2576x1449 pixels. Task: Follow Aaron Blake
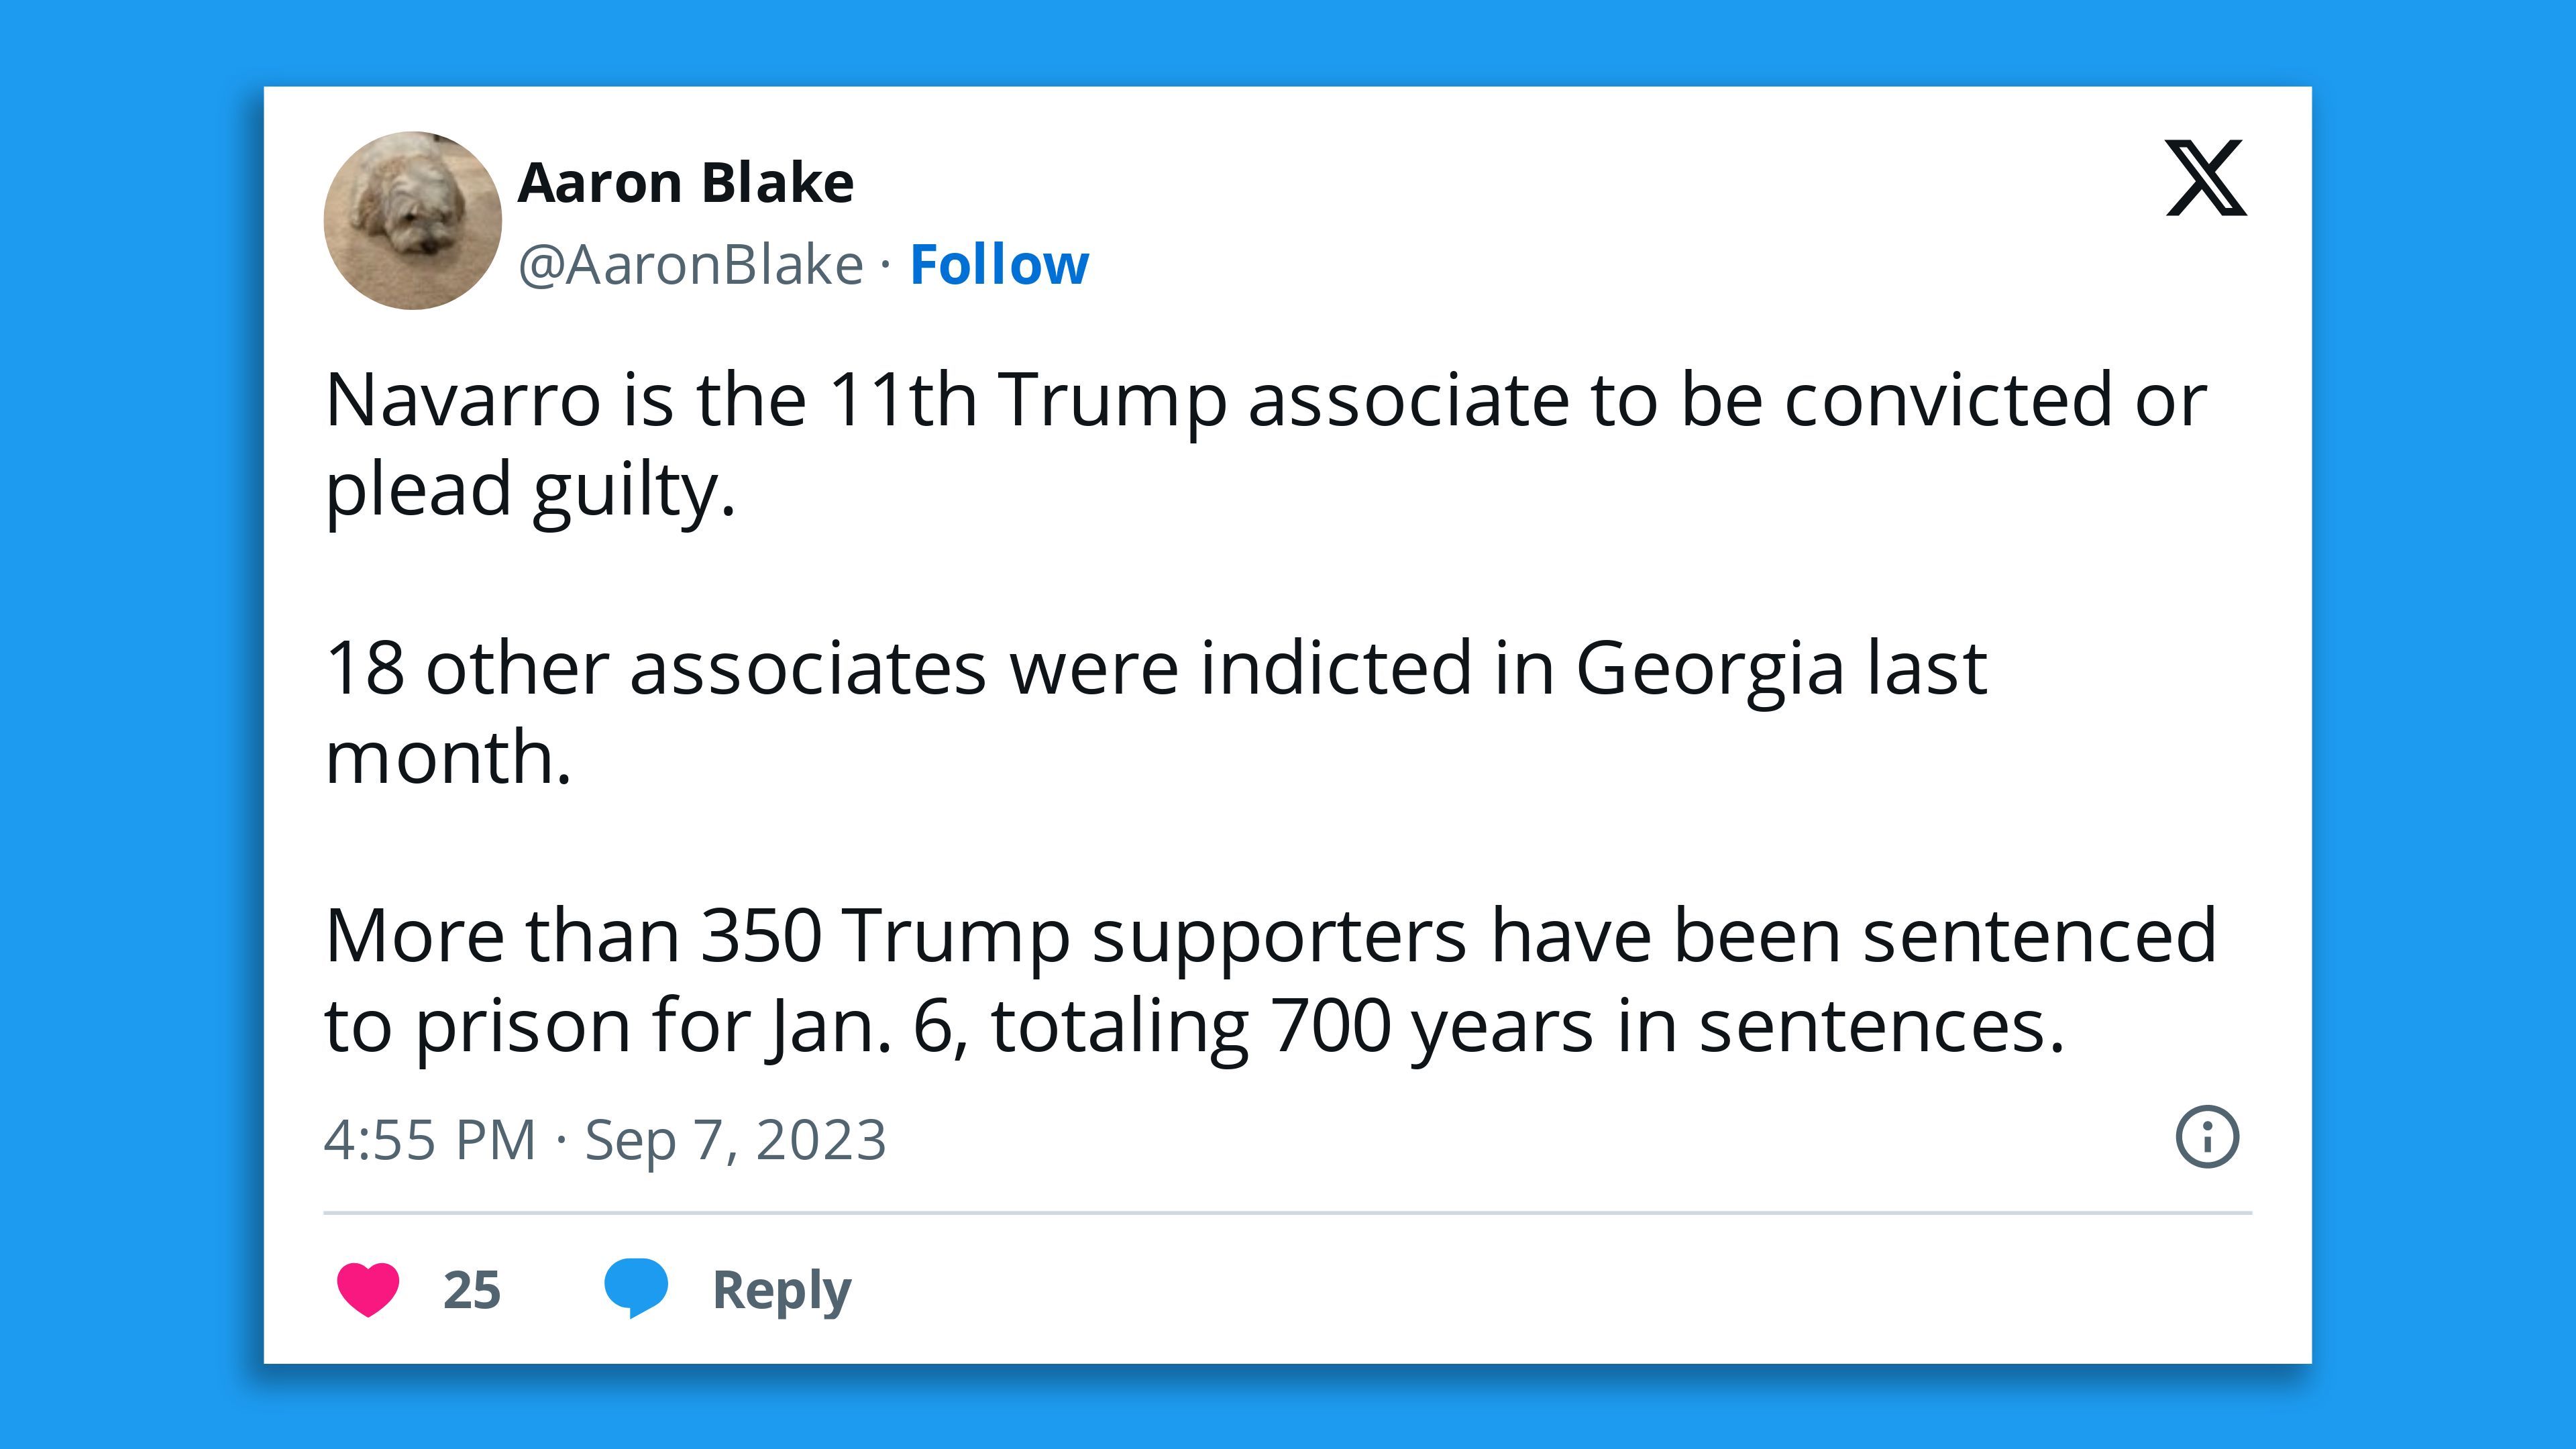(998, 265)
